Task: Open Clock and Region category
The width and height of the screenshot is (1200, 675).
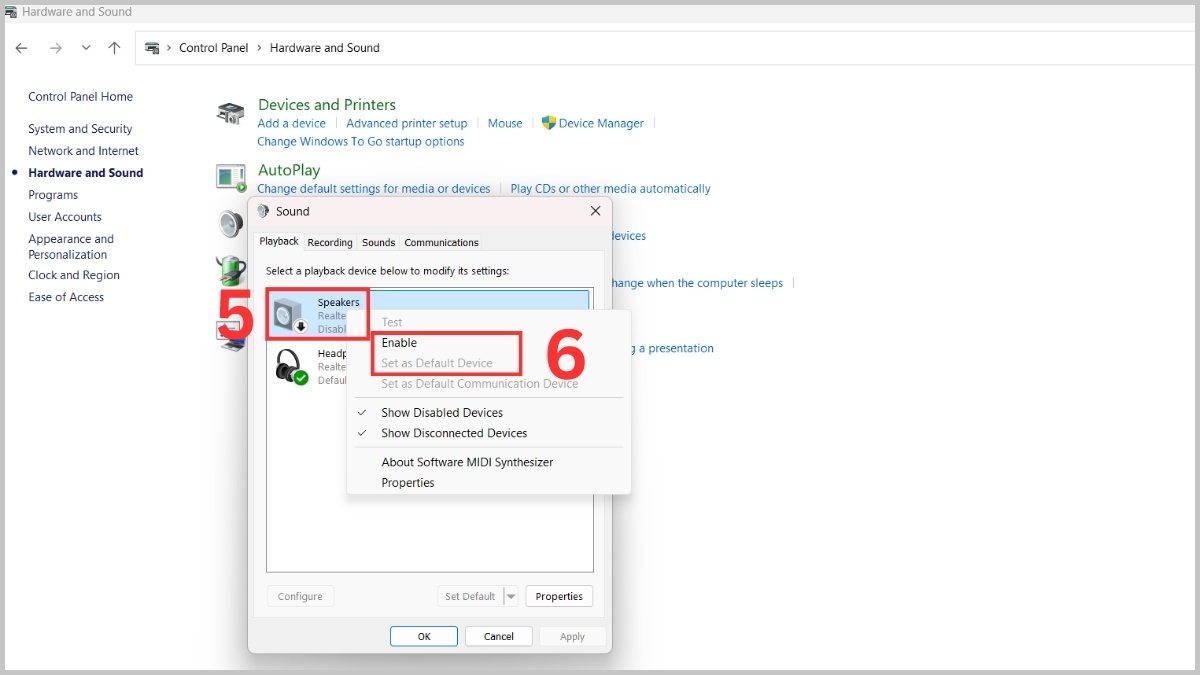Action: (x=74, y=275)
